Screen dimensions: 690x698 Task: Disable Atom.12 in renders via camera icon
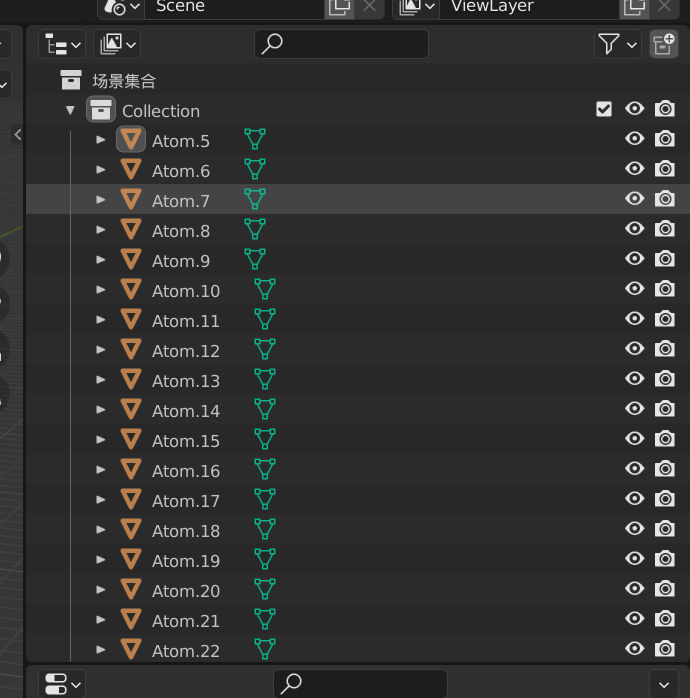[x=664, y=349]
